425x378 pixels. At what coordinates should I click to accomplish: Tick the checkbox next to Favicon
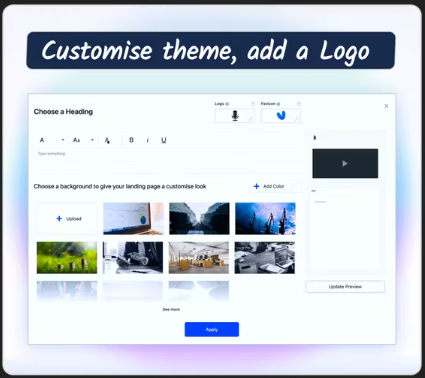(299, 104)
